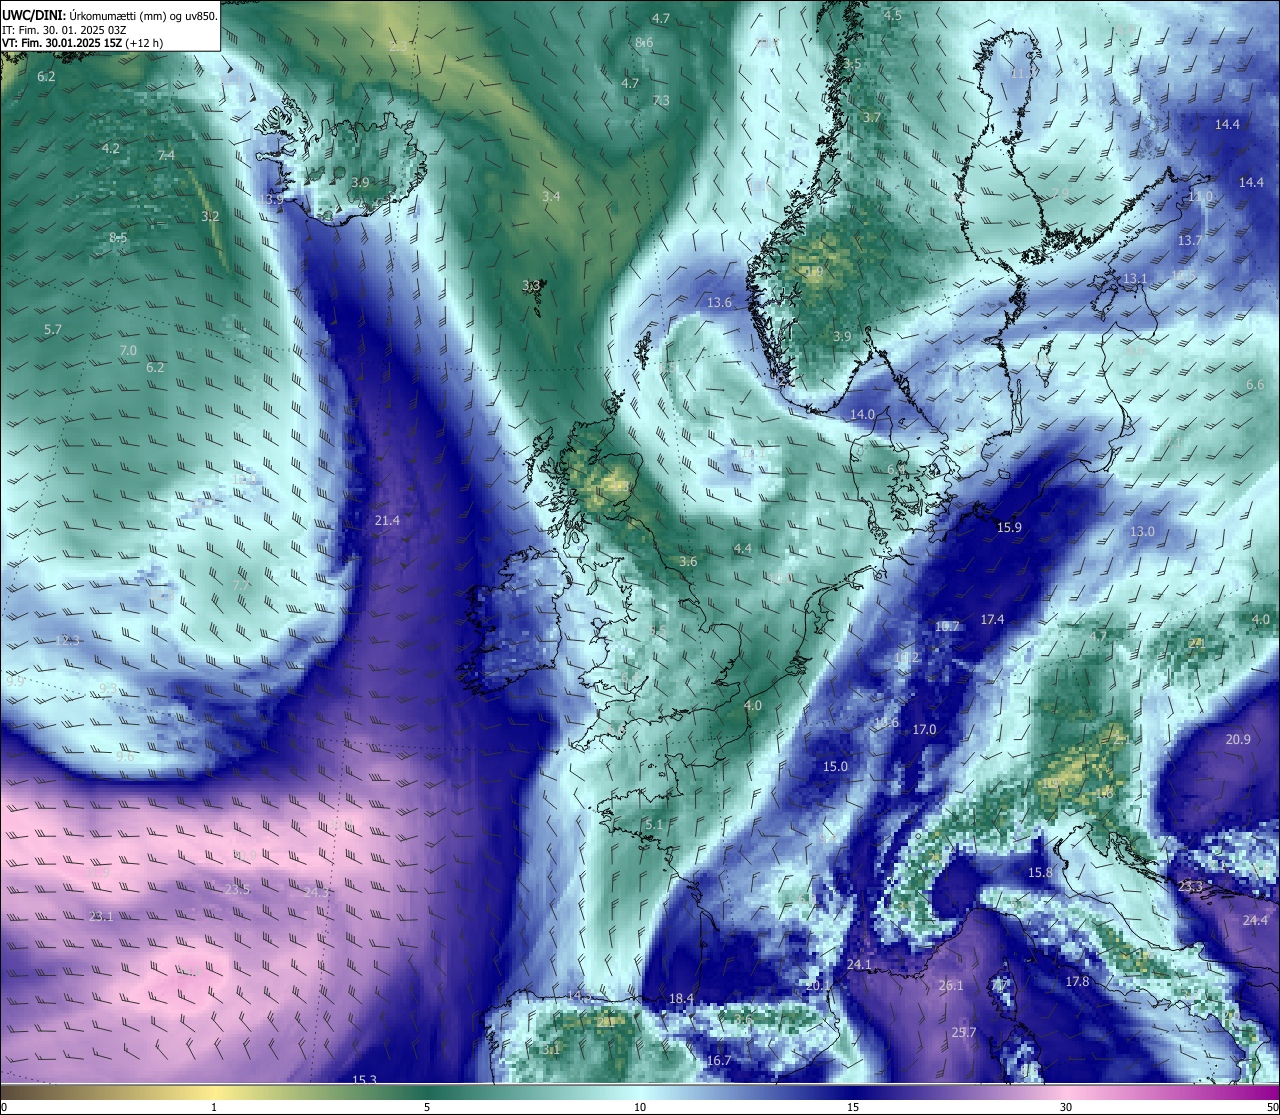
Task: Click the map title "UWC/DINI: Úrkomumætti (mm) og uv850."
Action: point(110,16)
